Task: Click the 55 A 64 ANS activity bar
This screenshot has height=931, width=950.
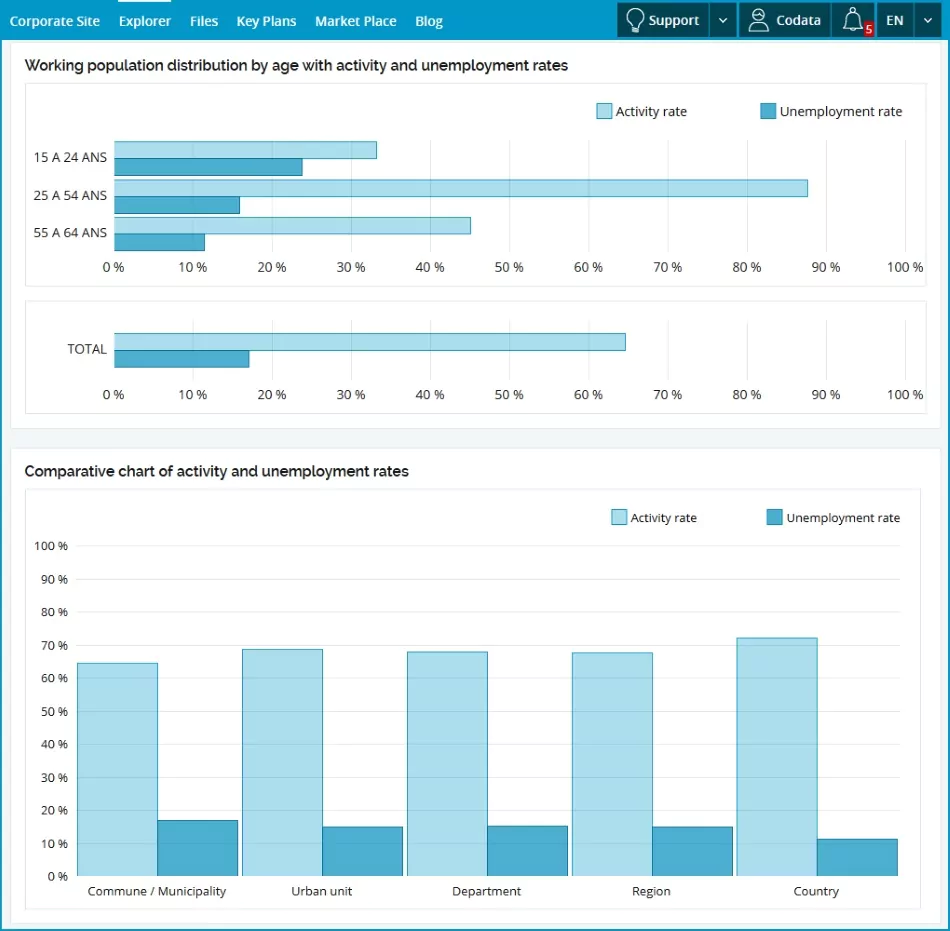Action: click(293, 225)
